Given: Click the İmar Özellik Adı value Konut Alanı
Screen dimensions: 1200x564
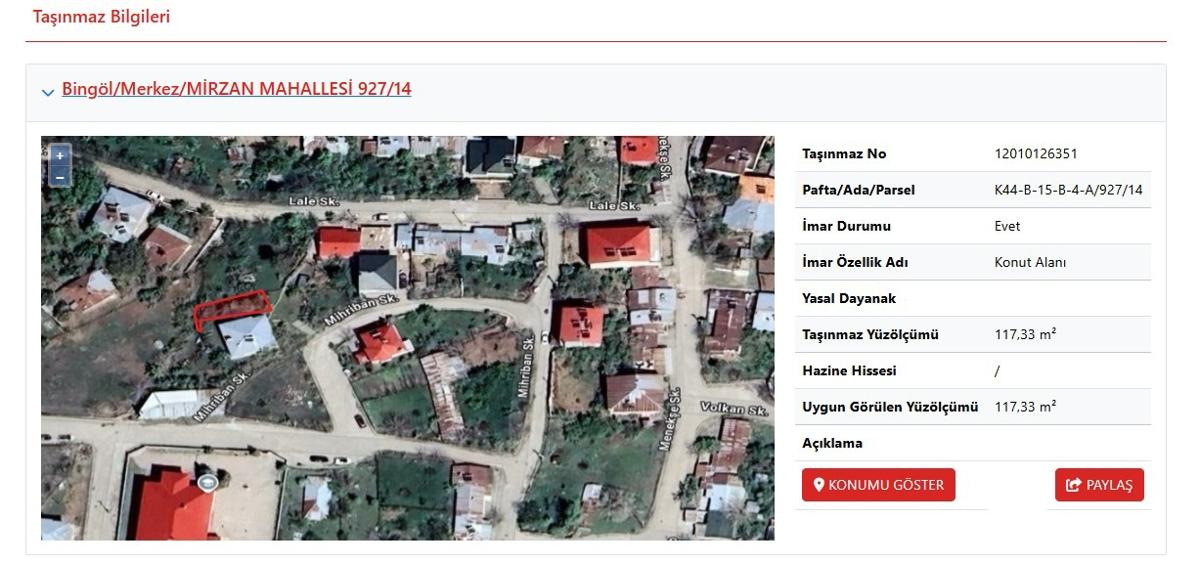Looking at the screenshot, I should (x=1030, y=262).
